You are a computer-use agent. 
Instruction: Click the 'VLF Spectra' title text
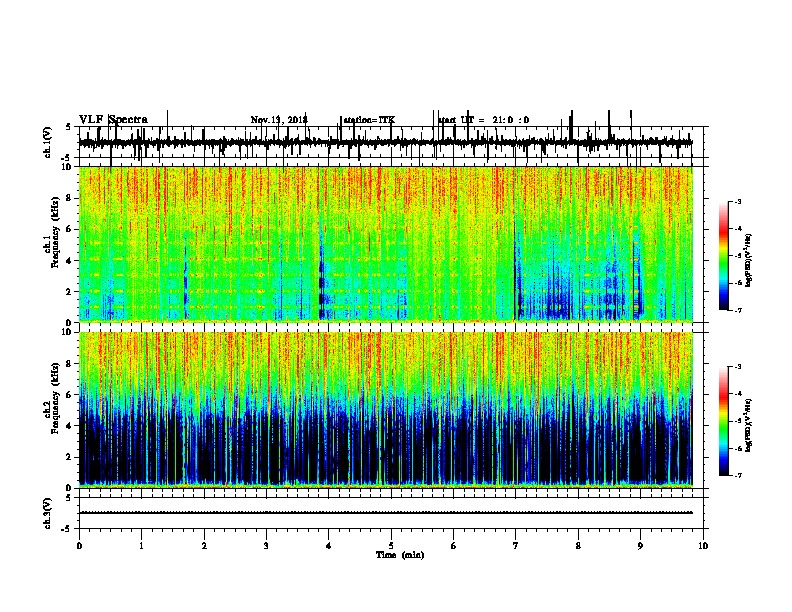113,120
